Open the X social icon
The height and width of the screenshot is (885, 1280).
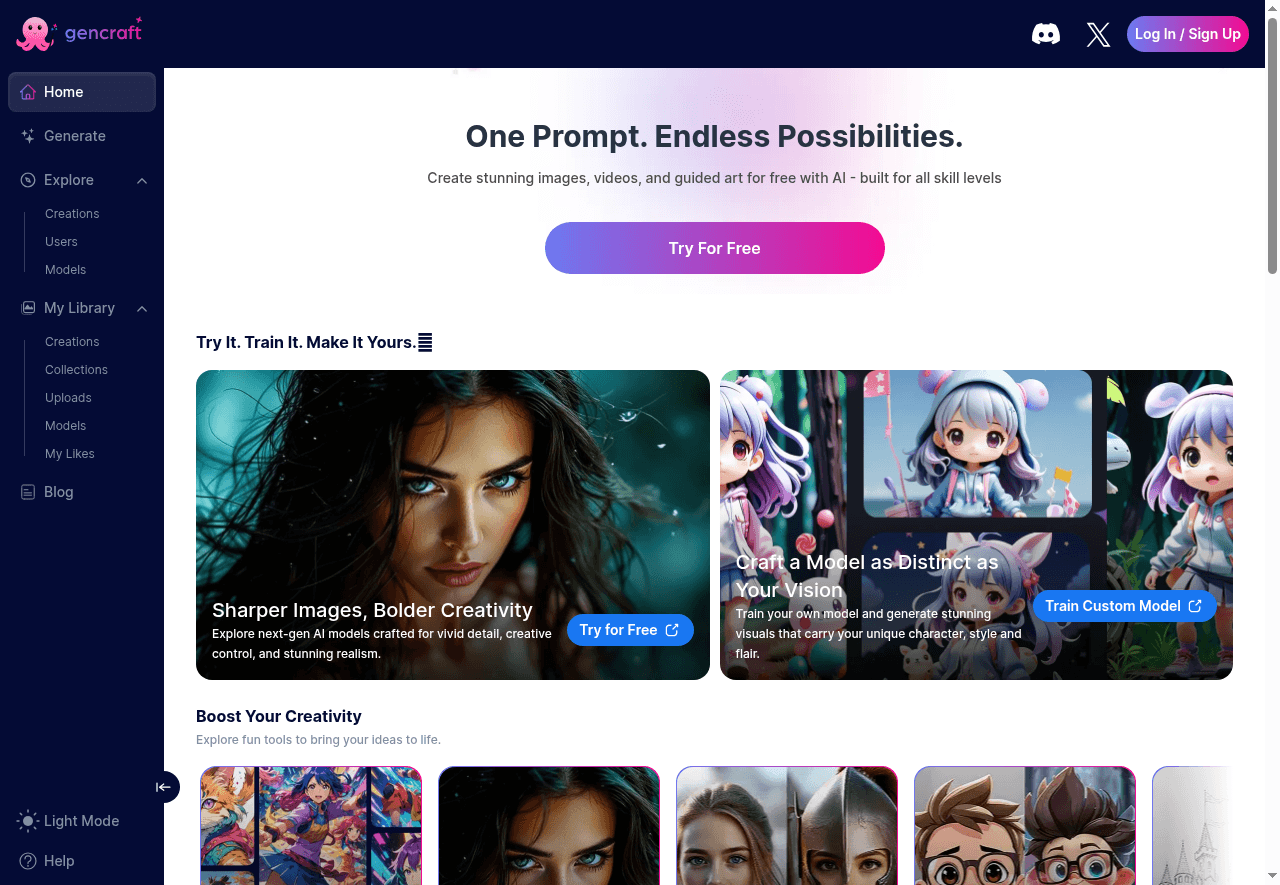click(1098, 35)
